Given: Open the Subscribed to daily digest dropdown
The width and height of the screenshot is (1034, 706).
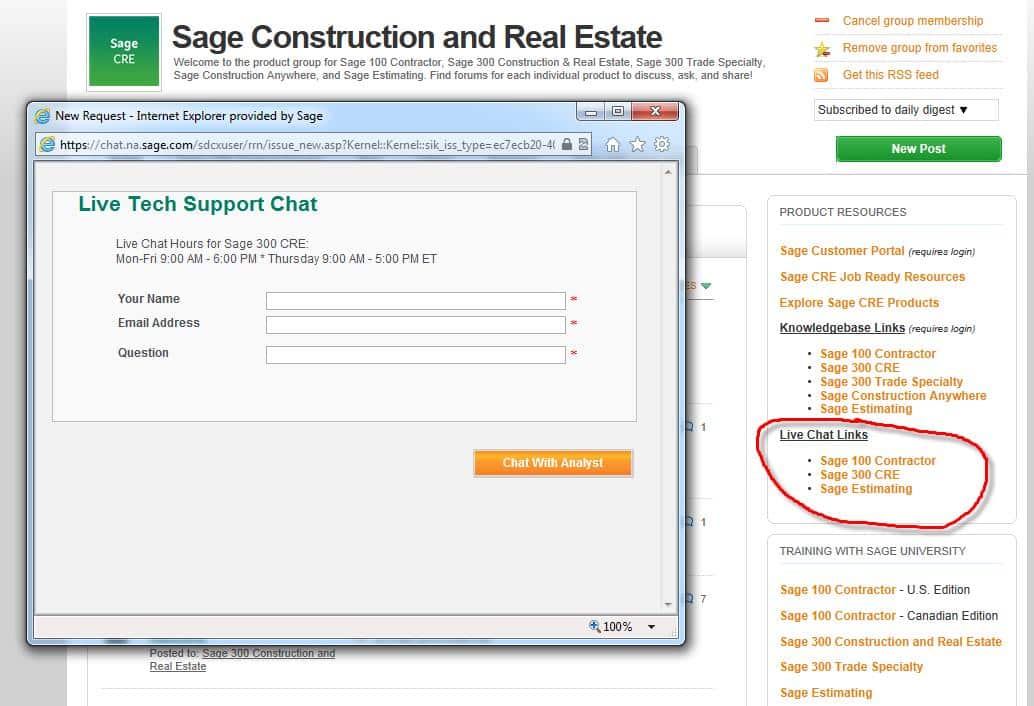Looking at the screenshot, I should (906, 110).
